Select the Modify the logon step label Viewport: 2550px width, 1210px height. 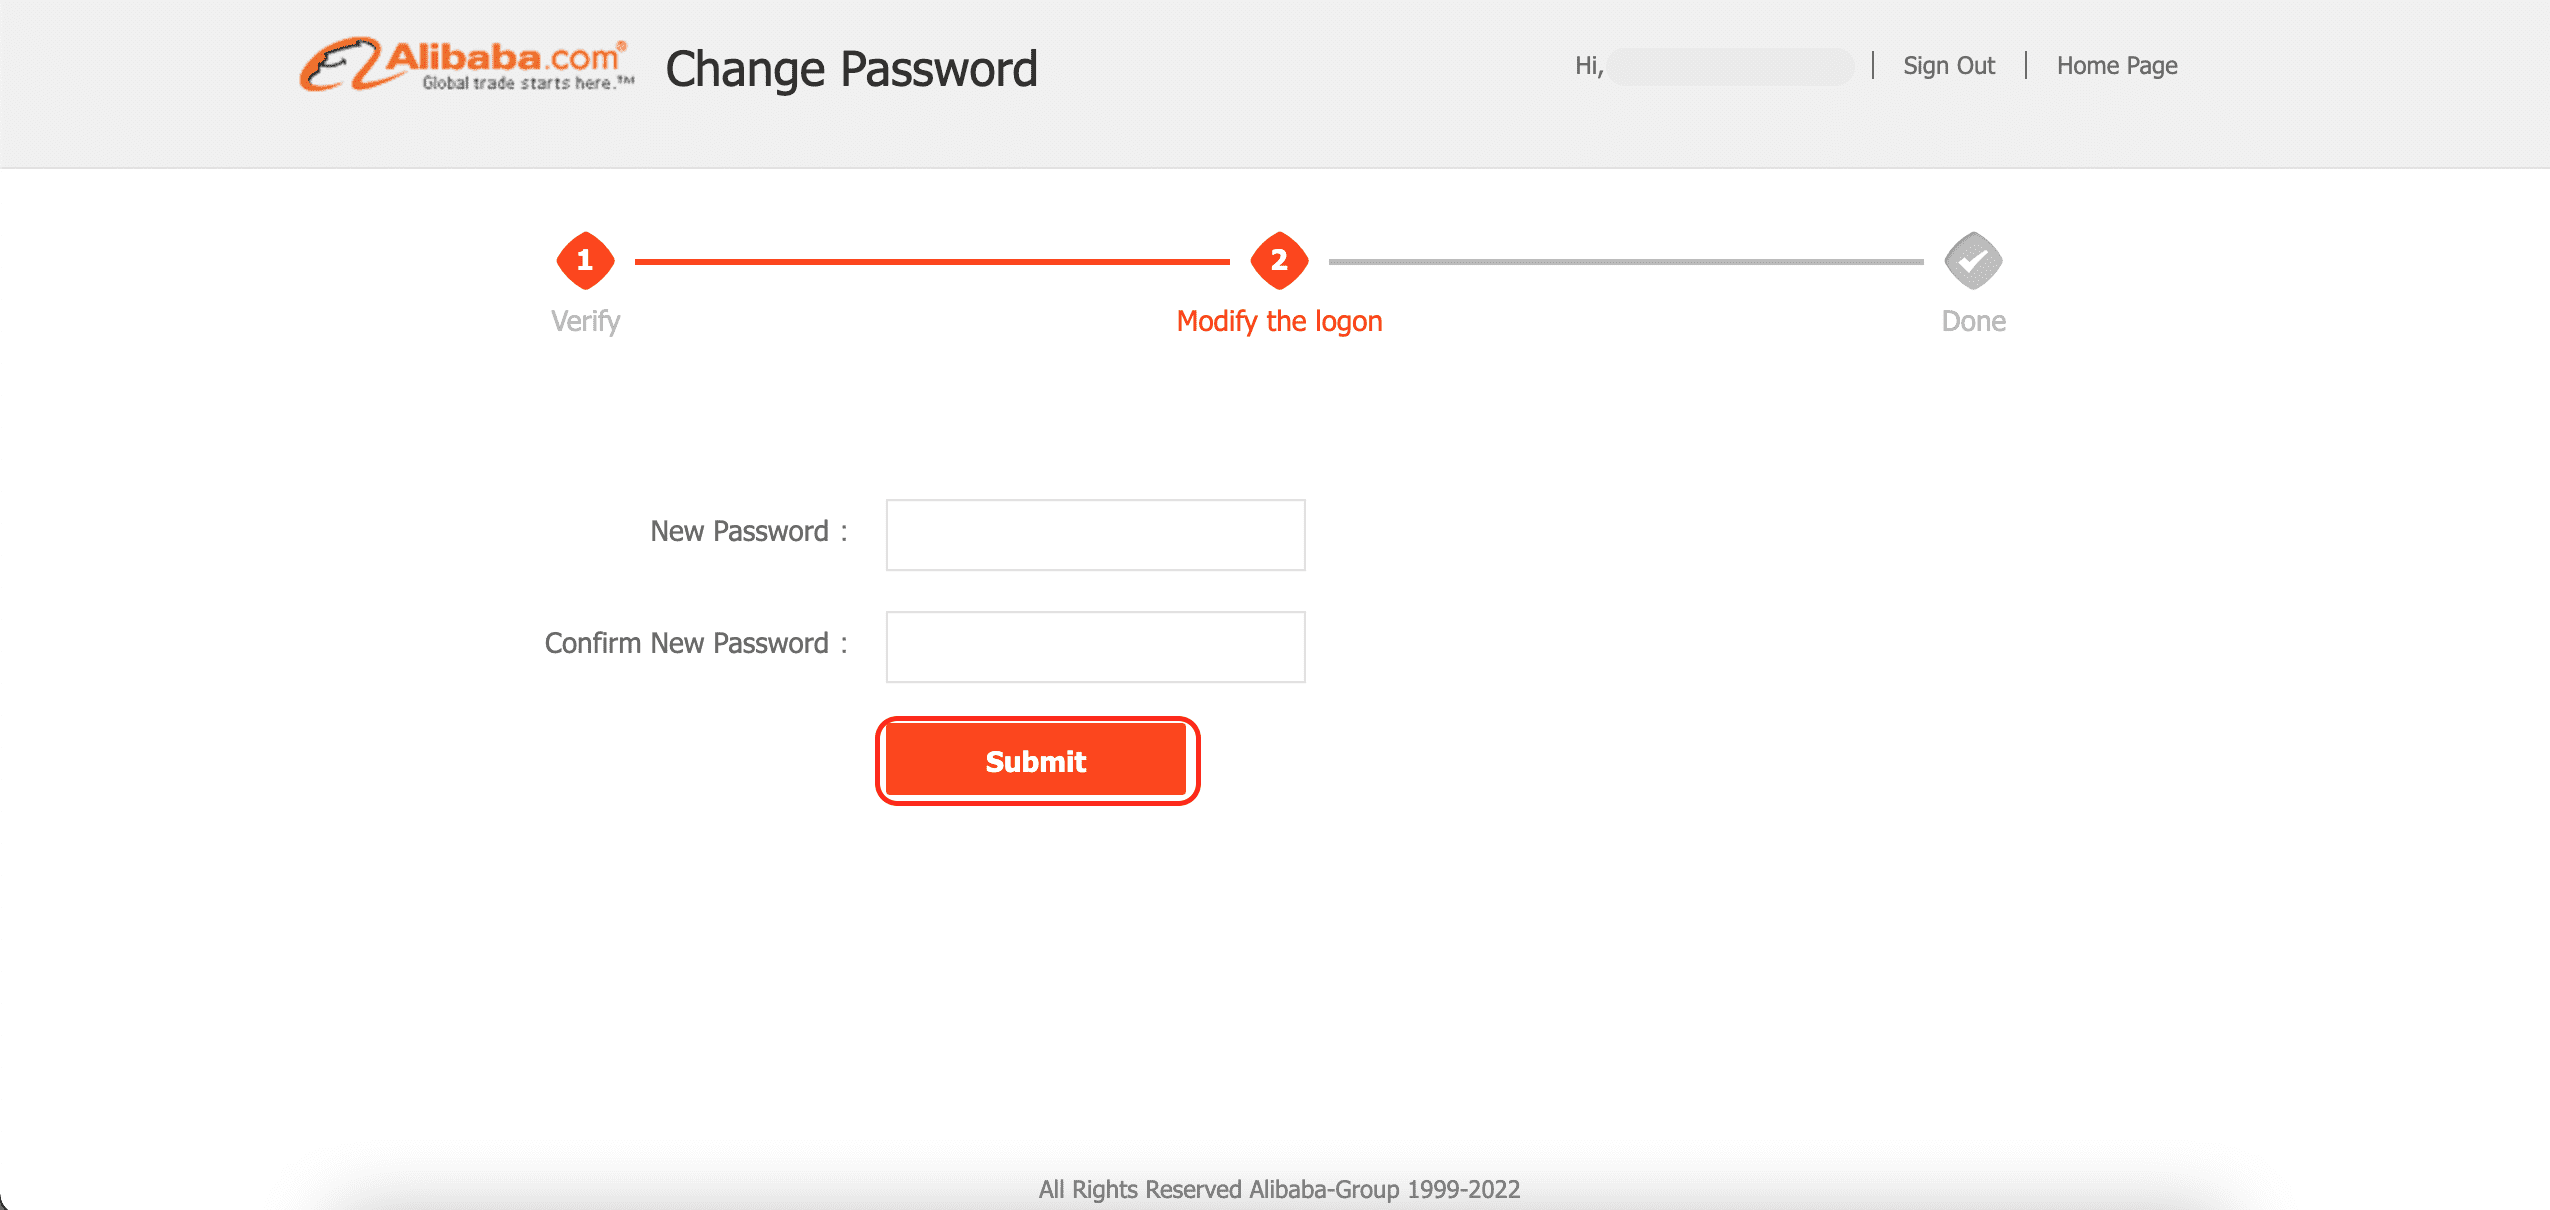click(1279, 321)
